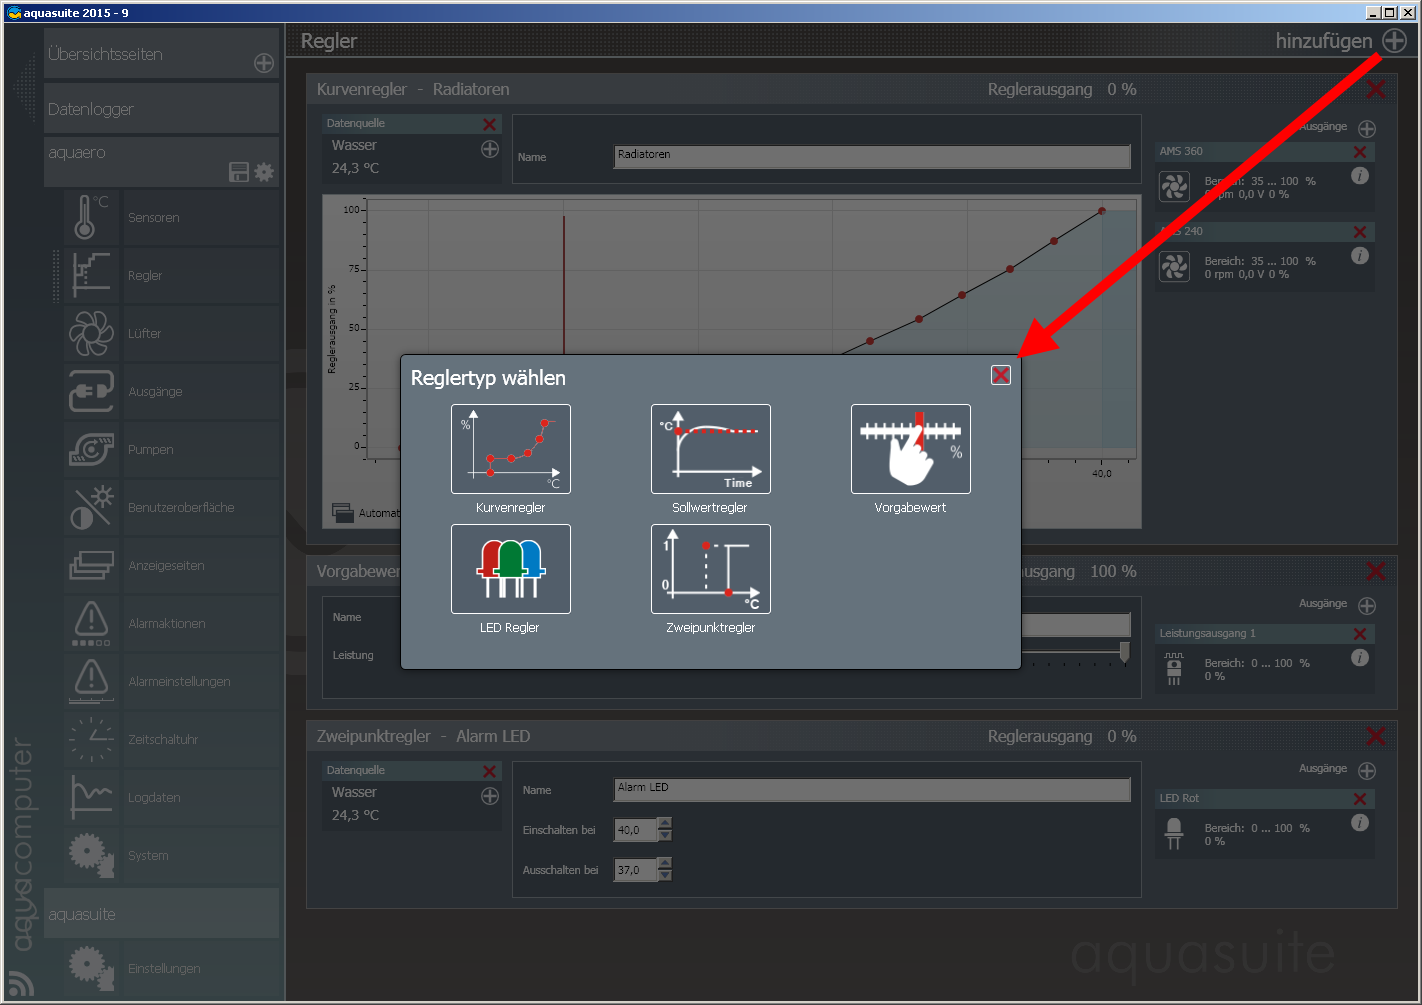Remove the AMS 360 output

pos(1359,152)
